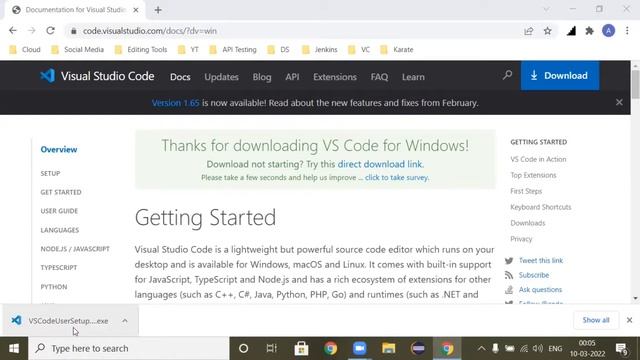Select the FAQ nav item
The width and height of the screenshot is (640, 360).
tap(379, 77)
